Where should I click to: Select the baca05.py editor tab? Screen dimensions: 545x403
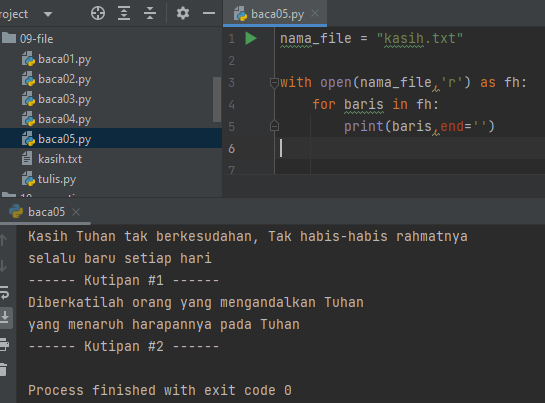point(275,14)
